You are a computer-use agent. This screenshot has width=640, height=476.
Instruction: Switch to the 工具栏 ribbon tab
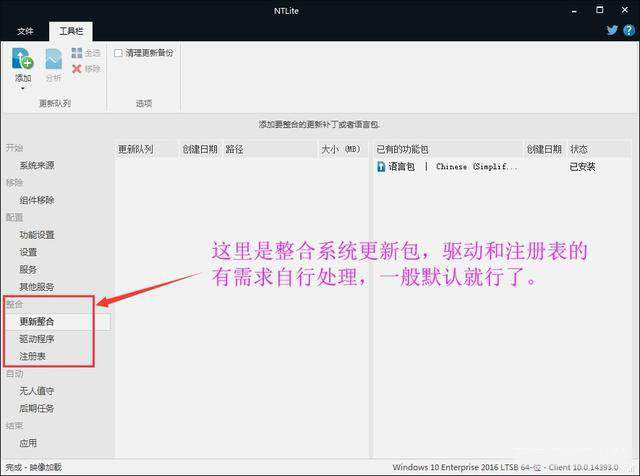tap(71, 31)
